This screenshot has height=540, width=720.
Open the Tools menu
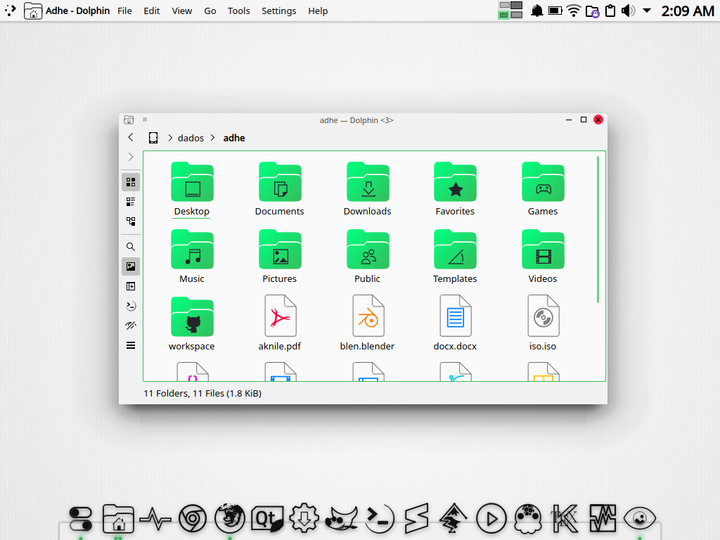coord(239,11)
